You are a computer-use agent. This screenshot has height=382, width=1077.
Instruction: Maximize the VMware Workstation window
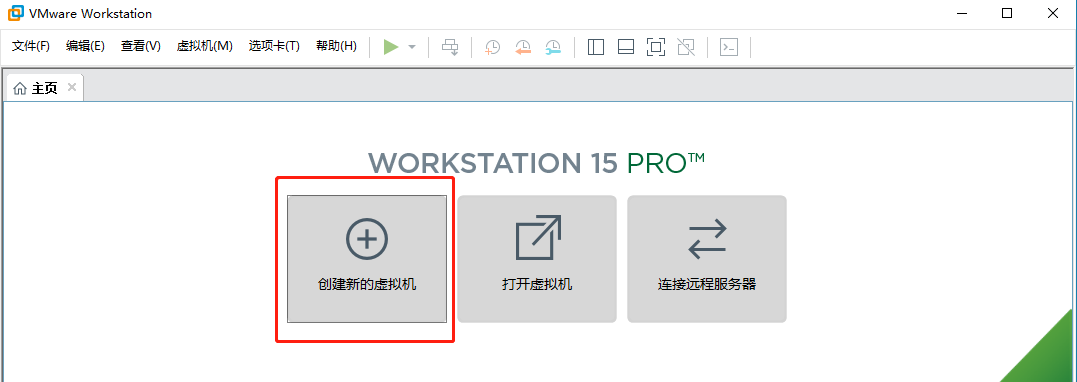[x=1007, y=13]
